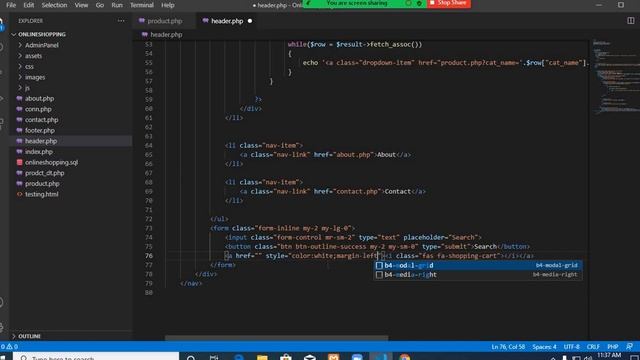Open the Go menu

(100, 5)
